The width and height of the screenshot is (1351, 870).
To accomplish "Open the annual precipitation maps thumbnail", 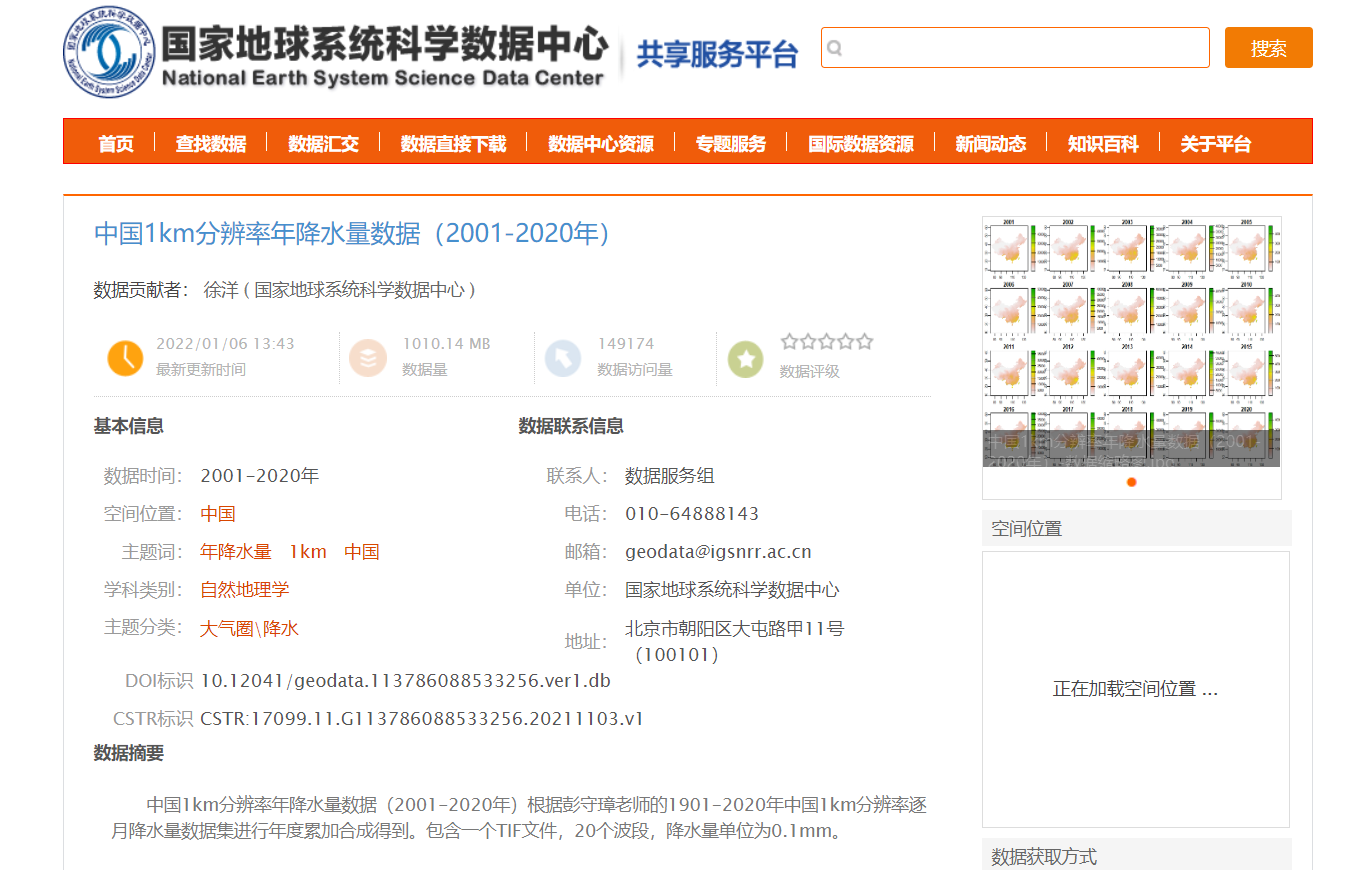I will tap(1131, 341).
